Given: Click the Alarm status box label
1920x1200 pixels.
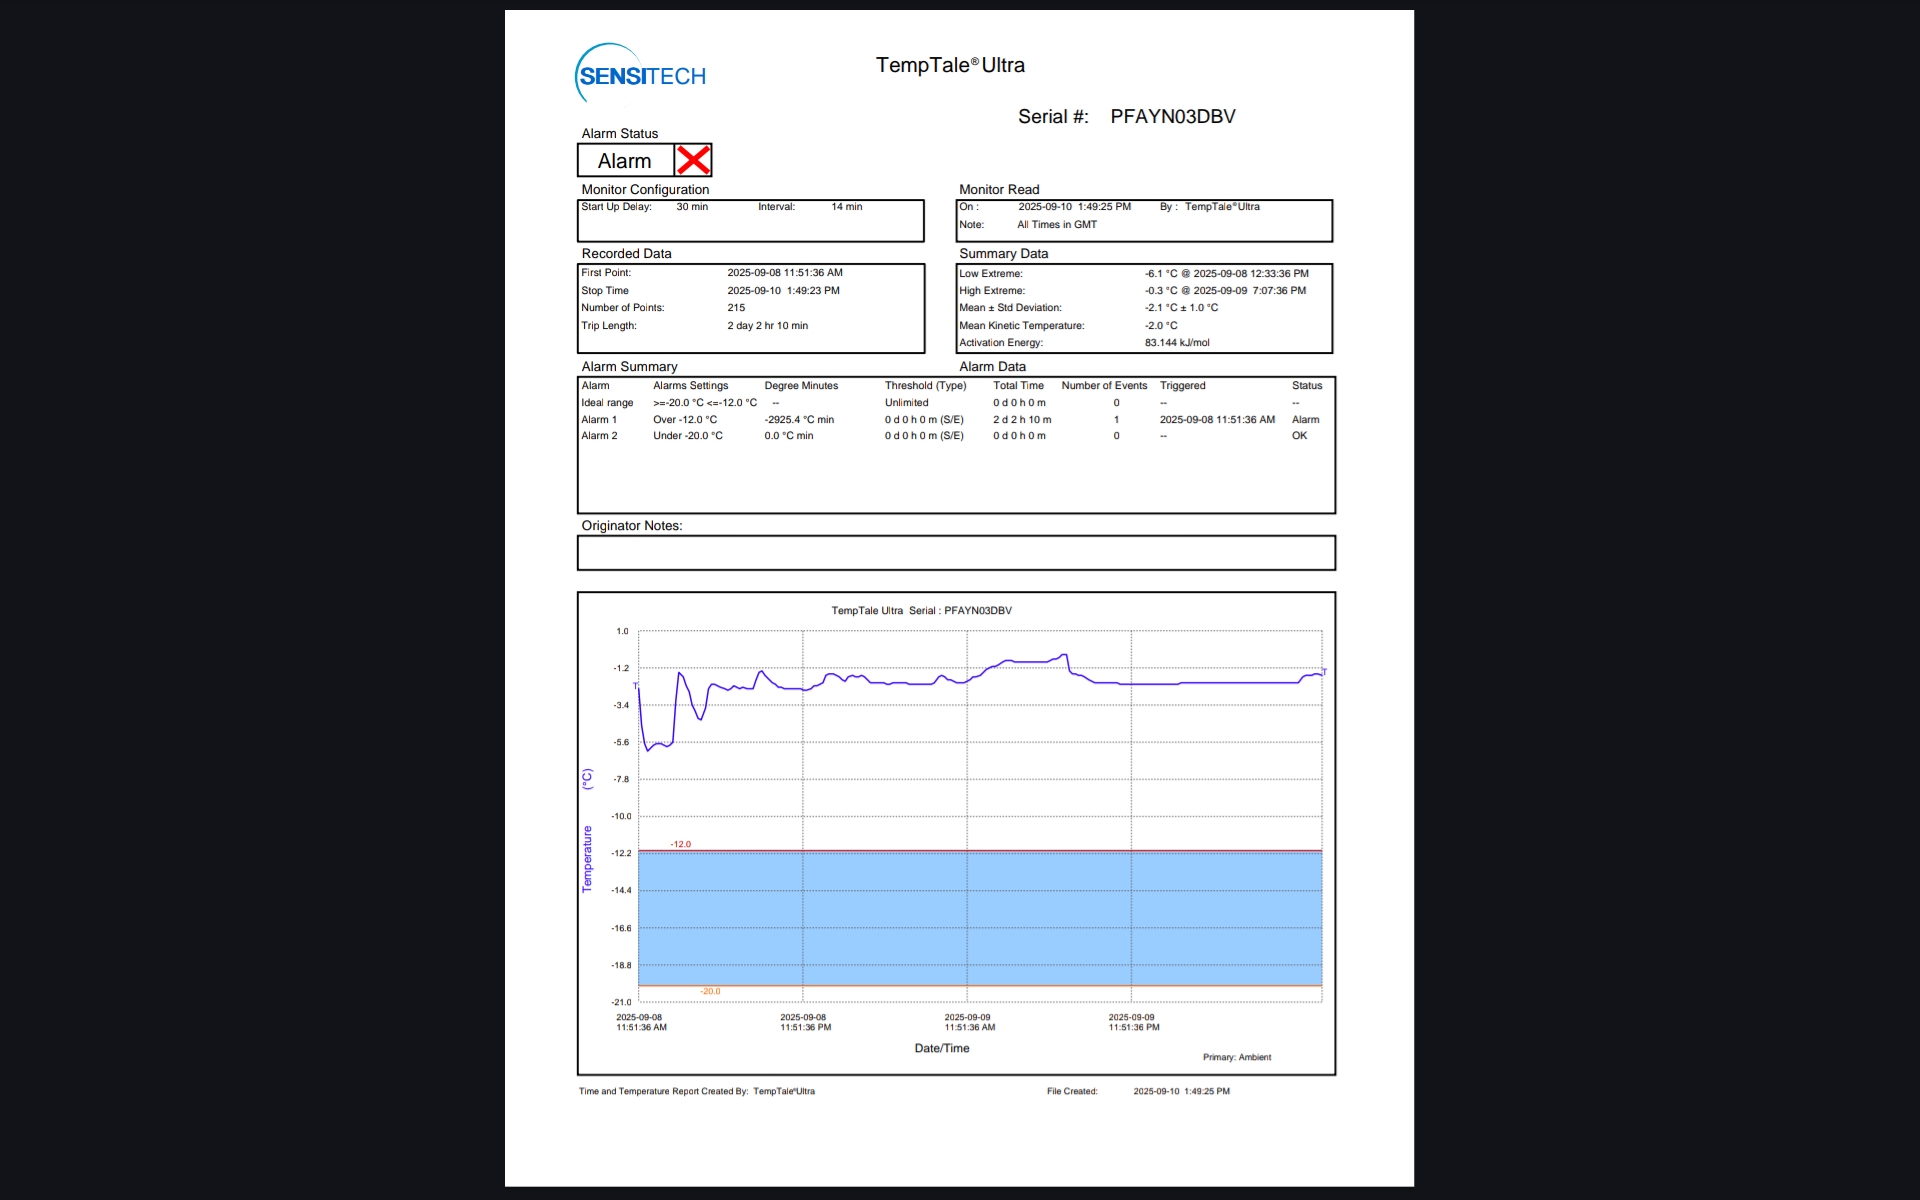Looking at the screenshot, I should point(625,161).
